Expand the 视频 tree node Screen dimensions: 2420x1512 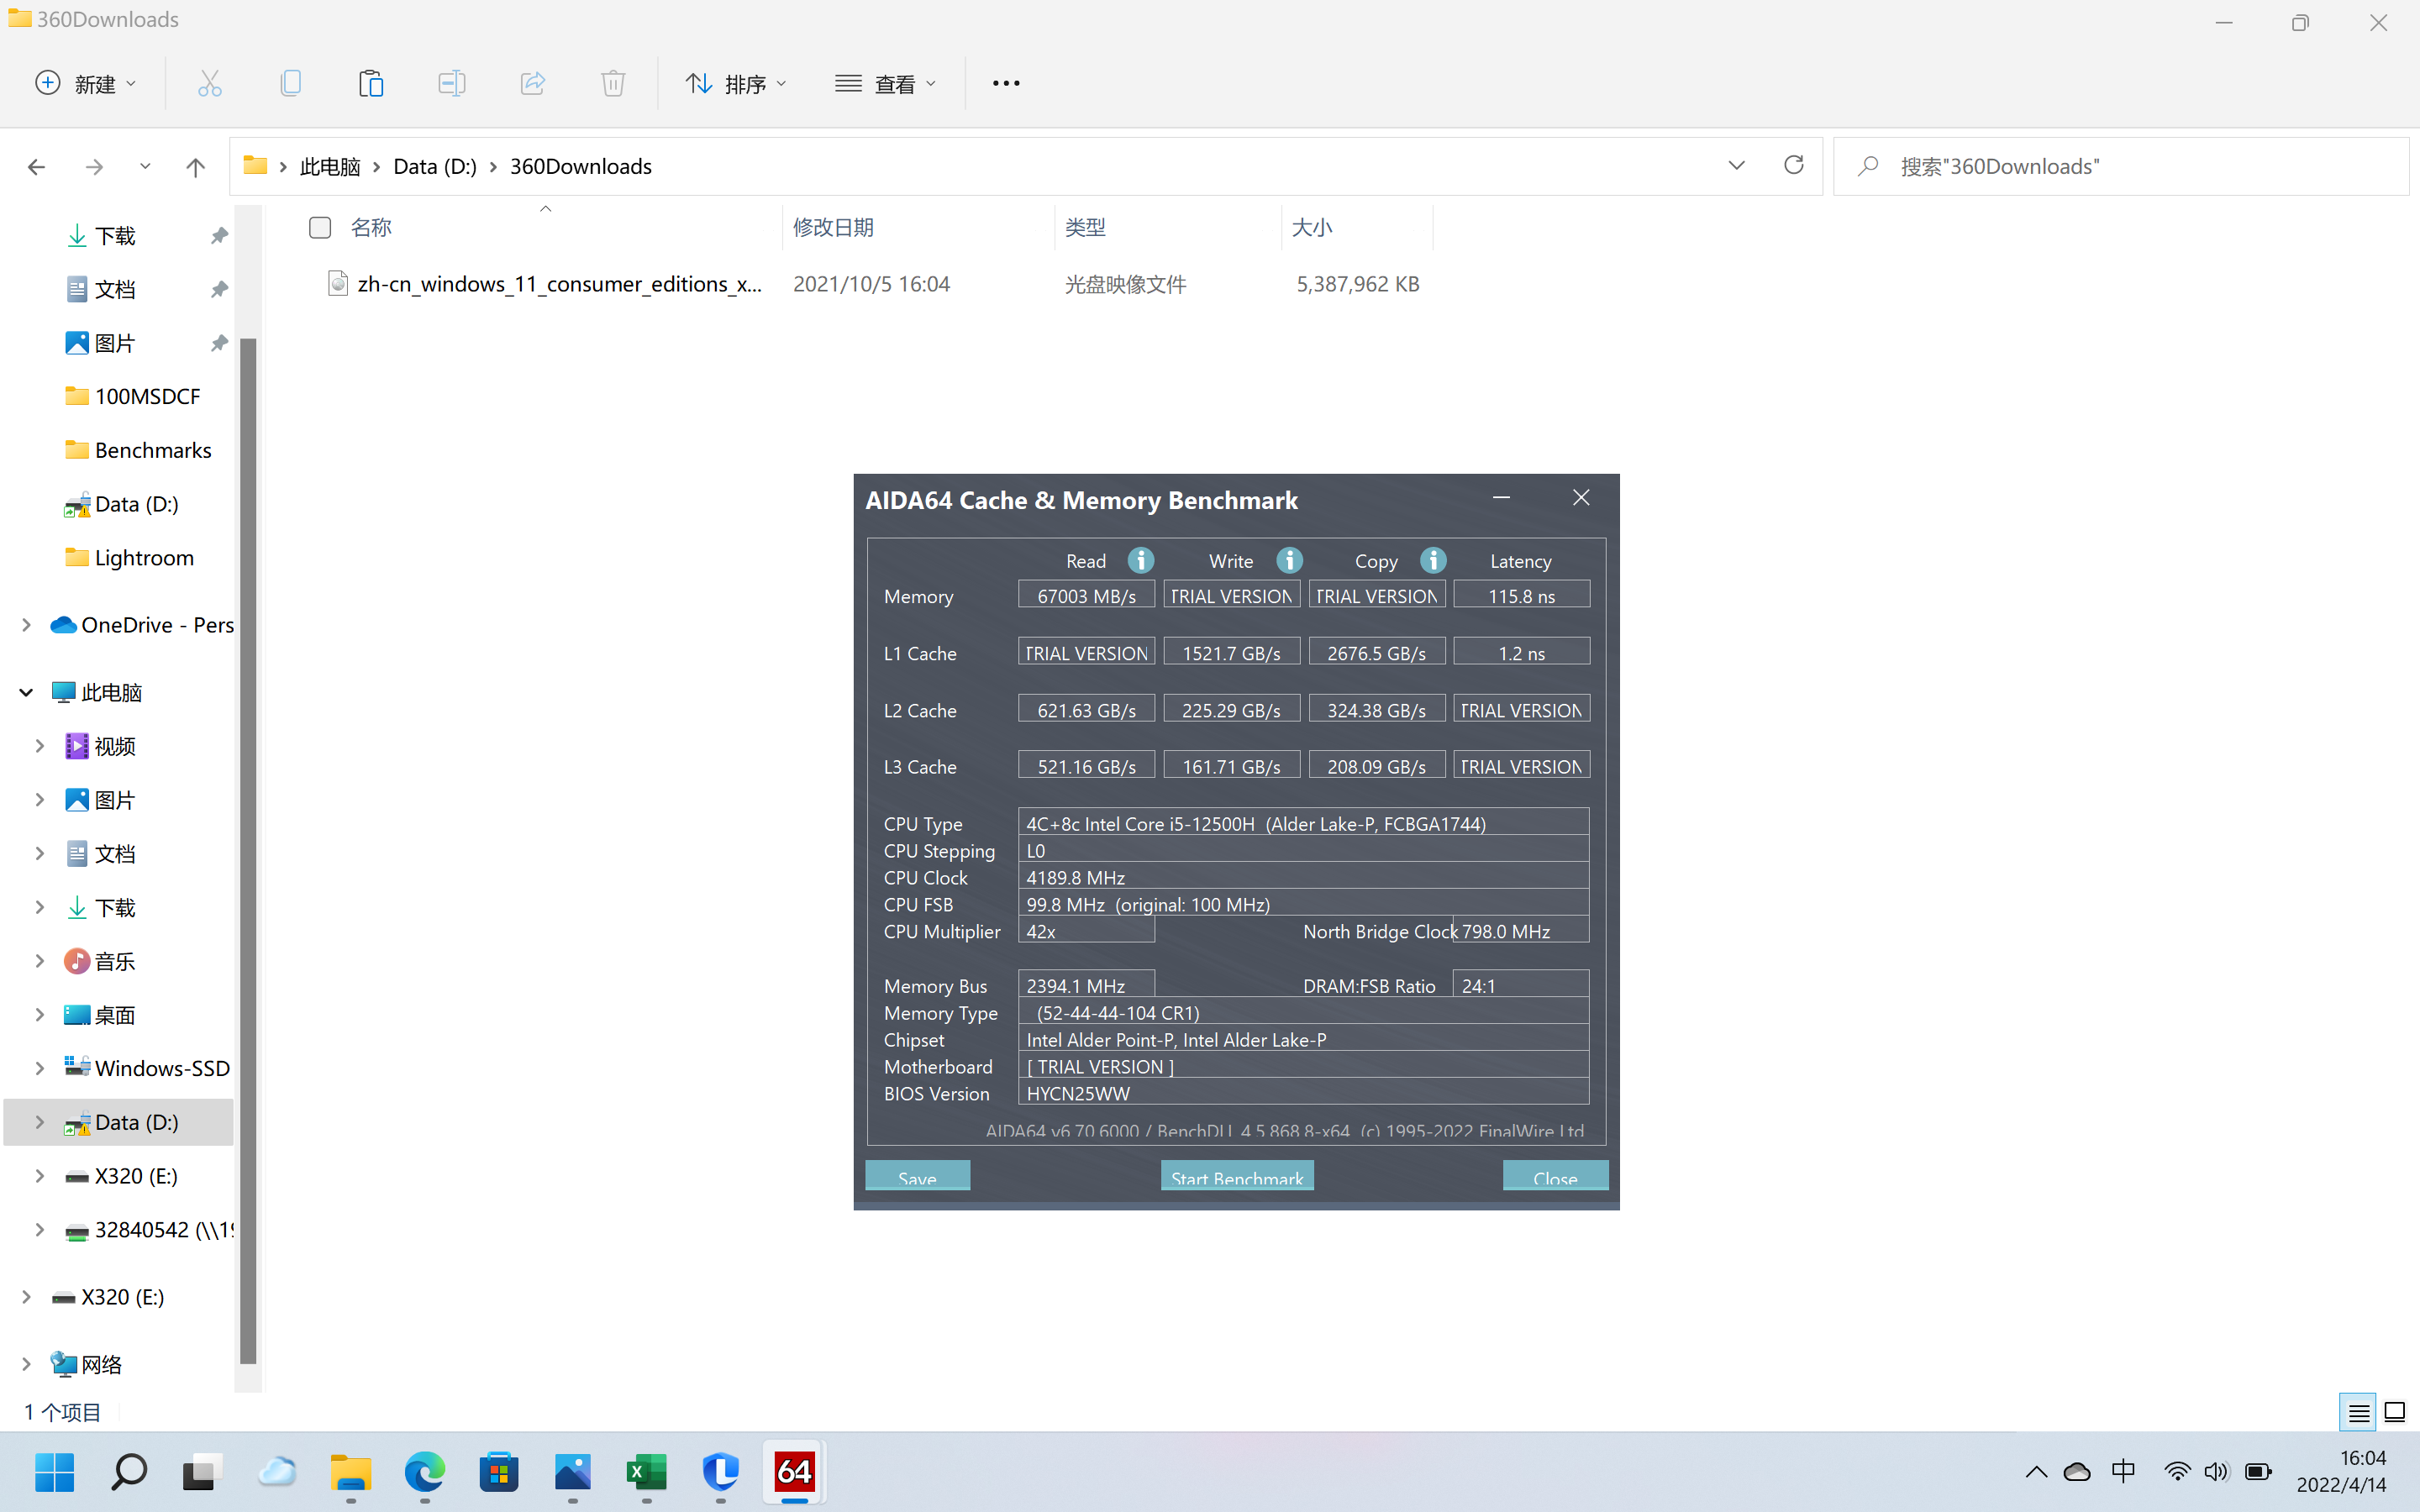[x=39, y=746]
